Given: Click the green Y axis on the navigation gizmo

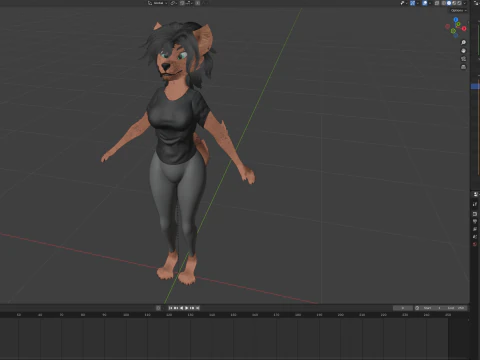Looking at the screenshot, I should tap(458, 24).
